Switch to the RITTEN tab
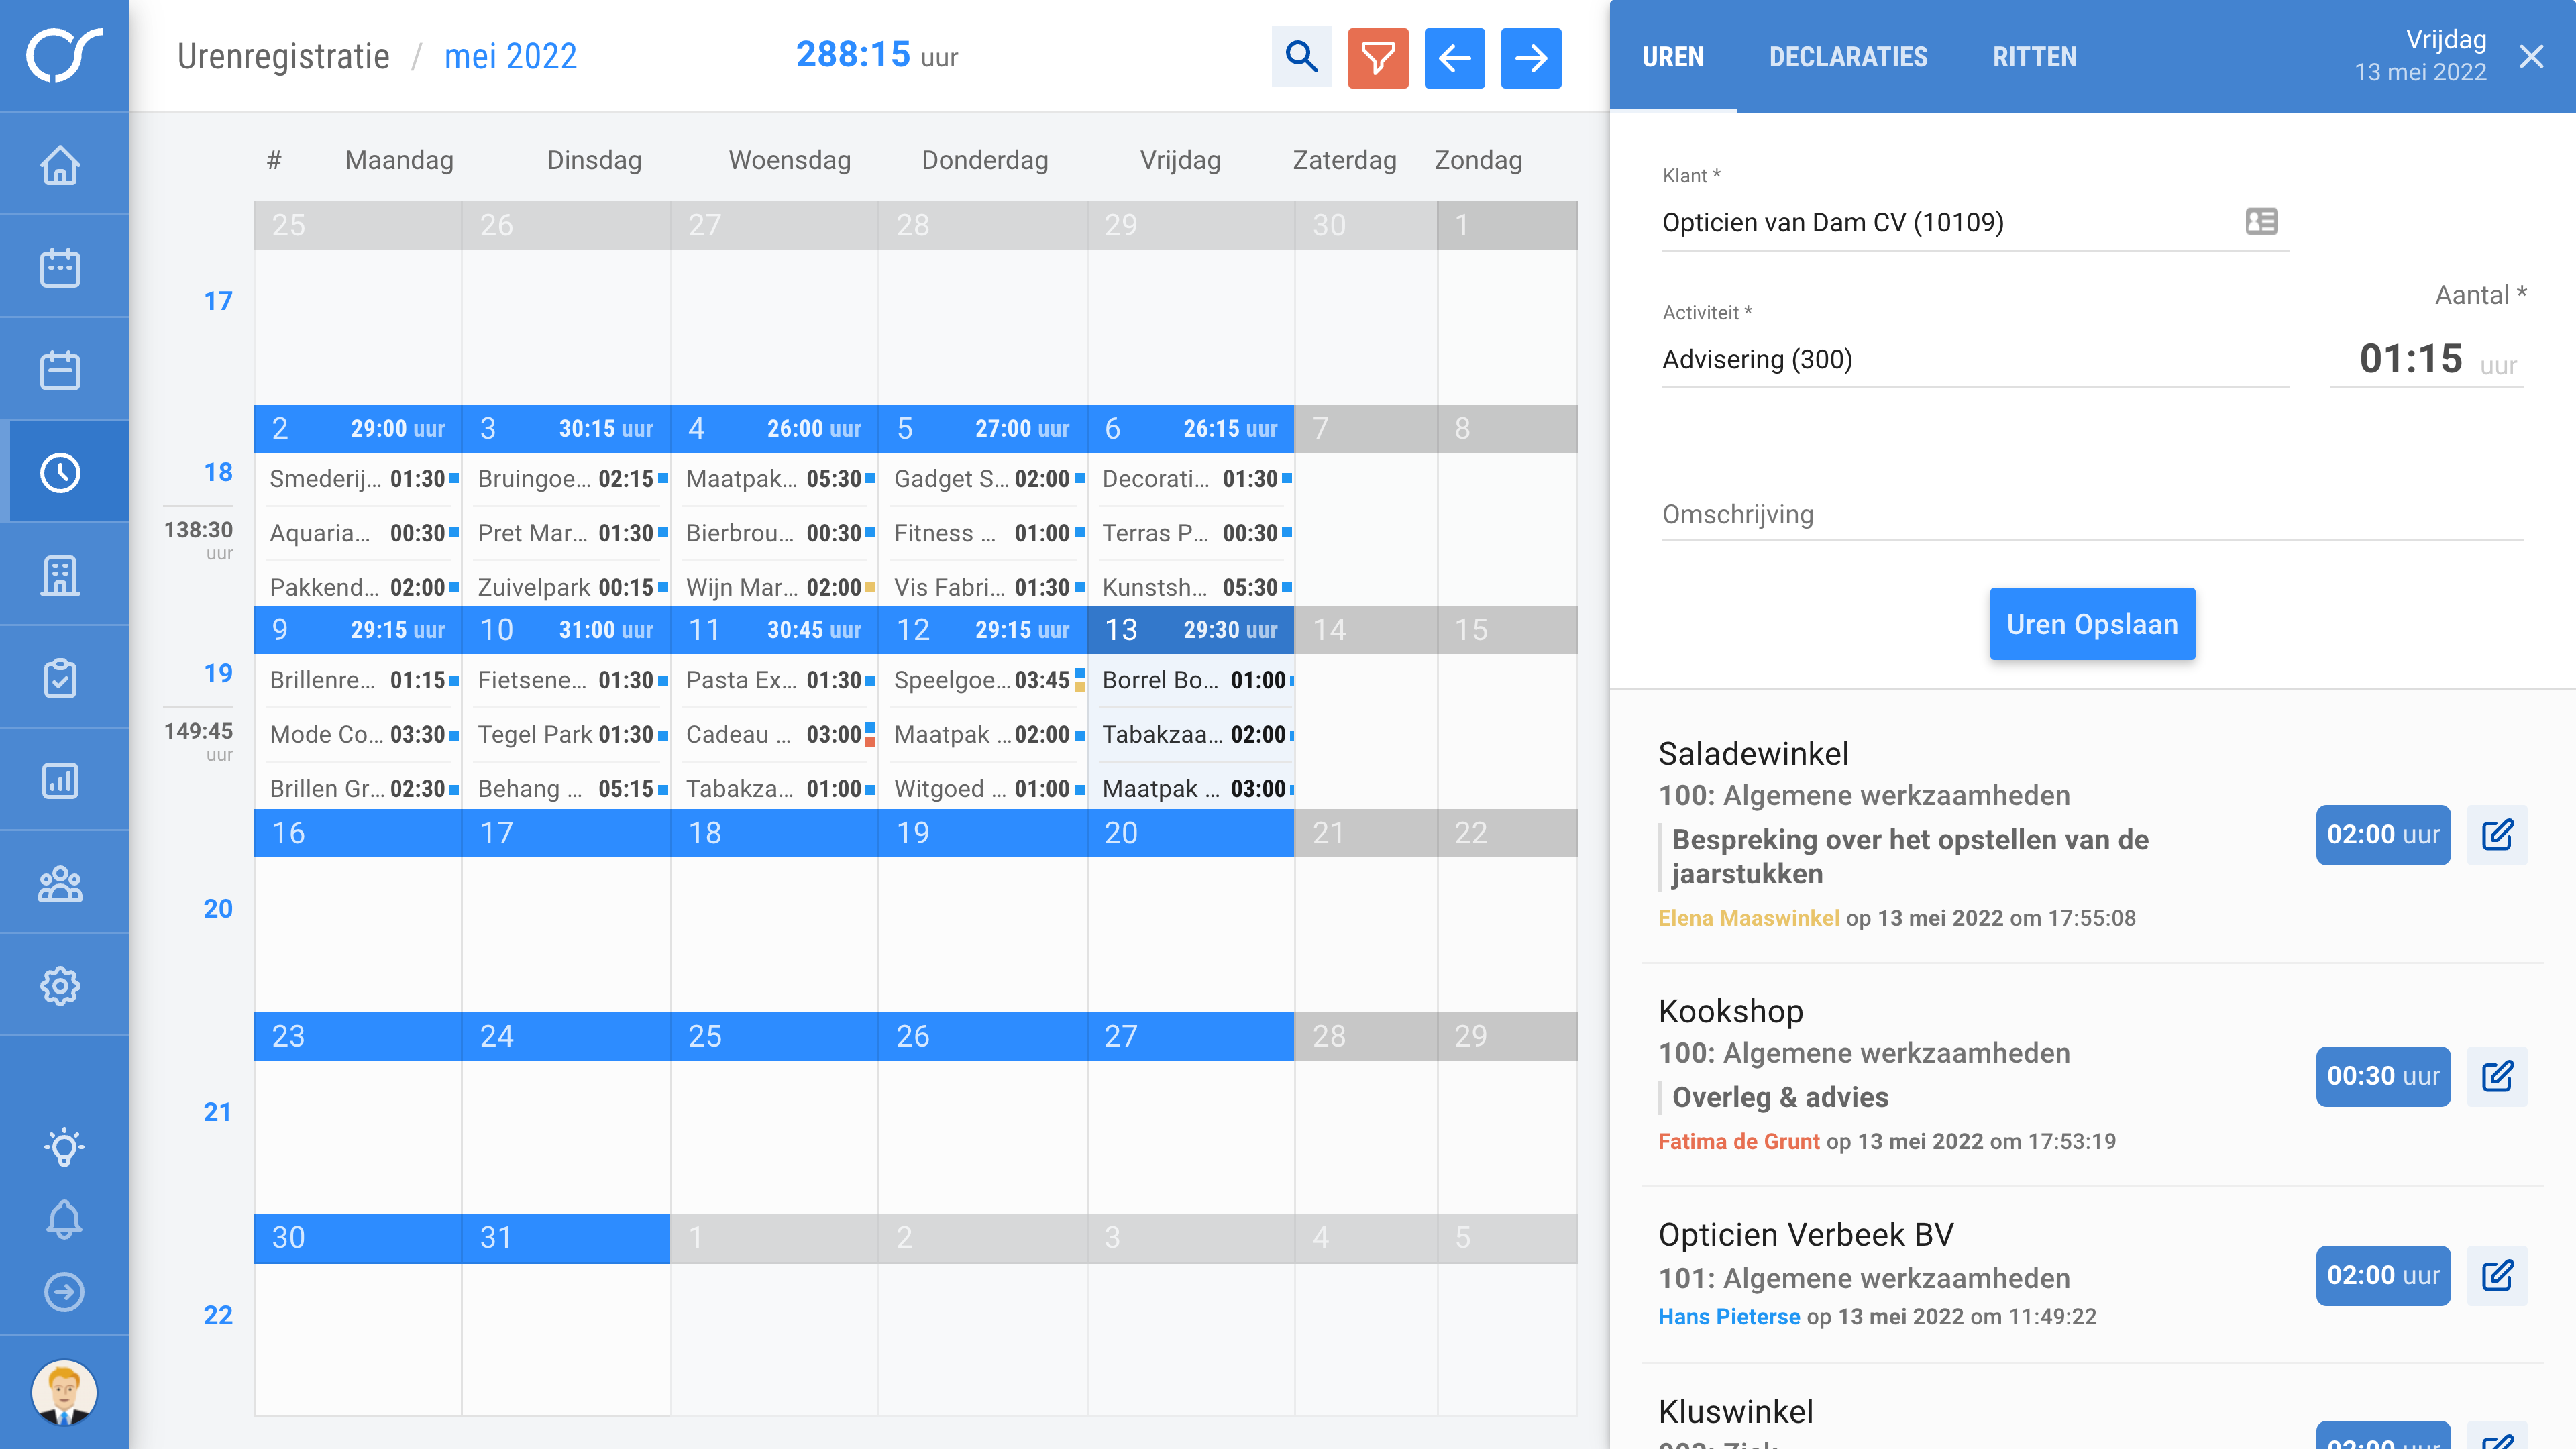 click(2034, 57)
